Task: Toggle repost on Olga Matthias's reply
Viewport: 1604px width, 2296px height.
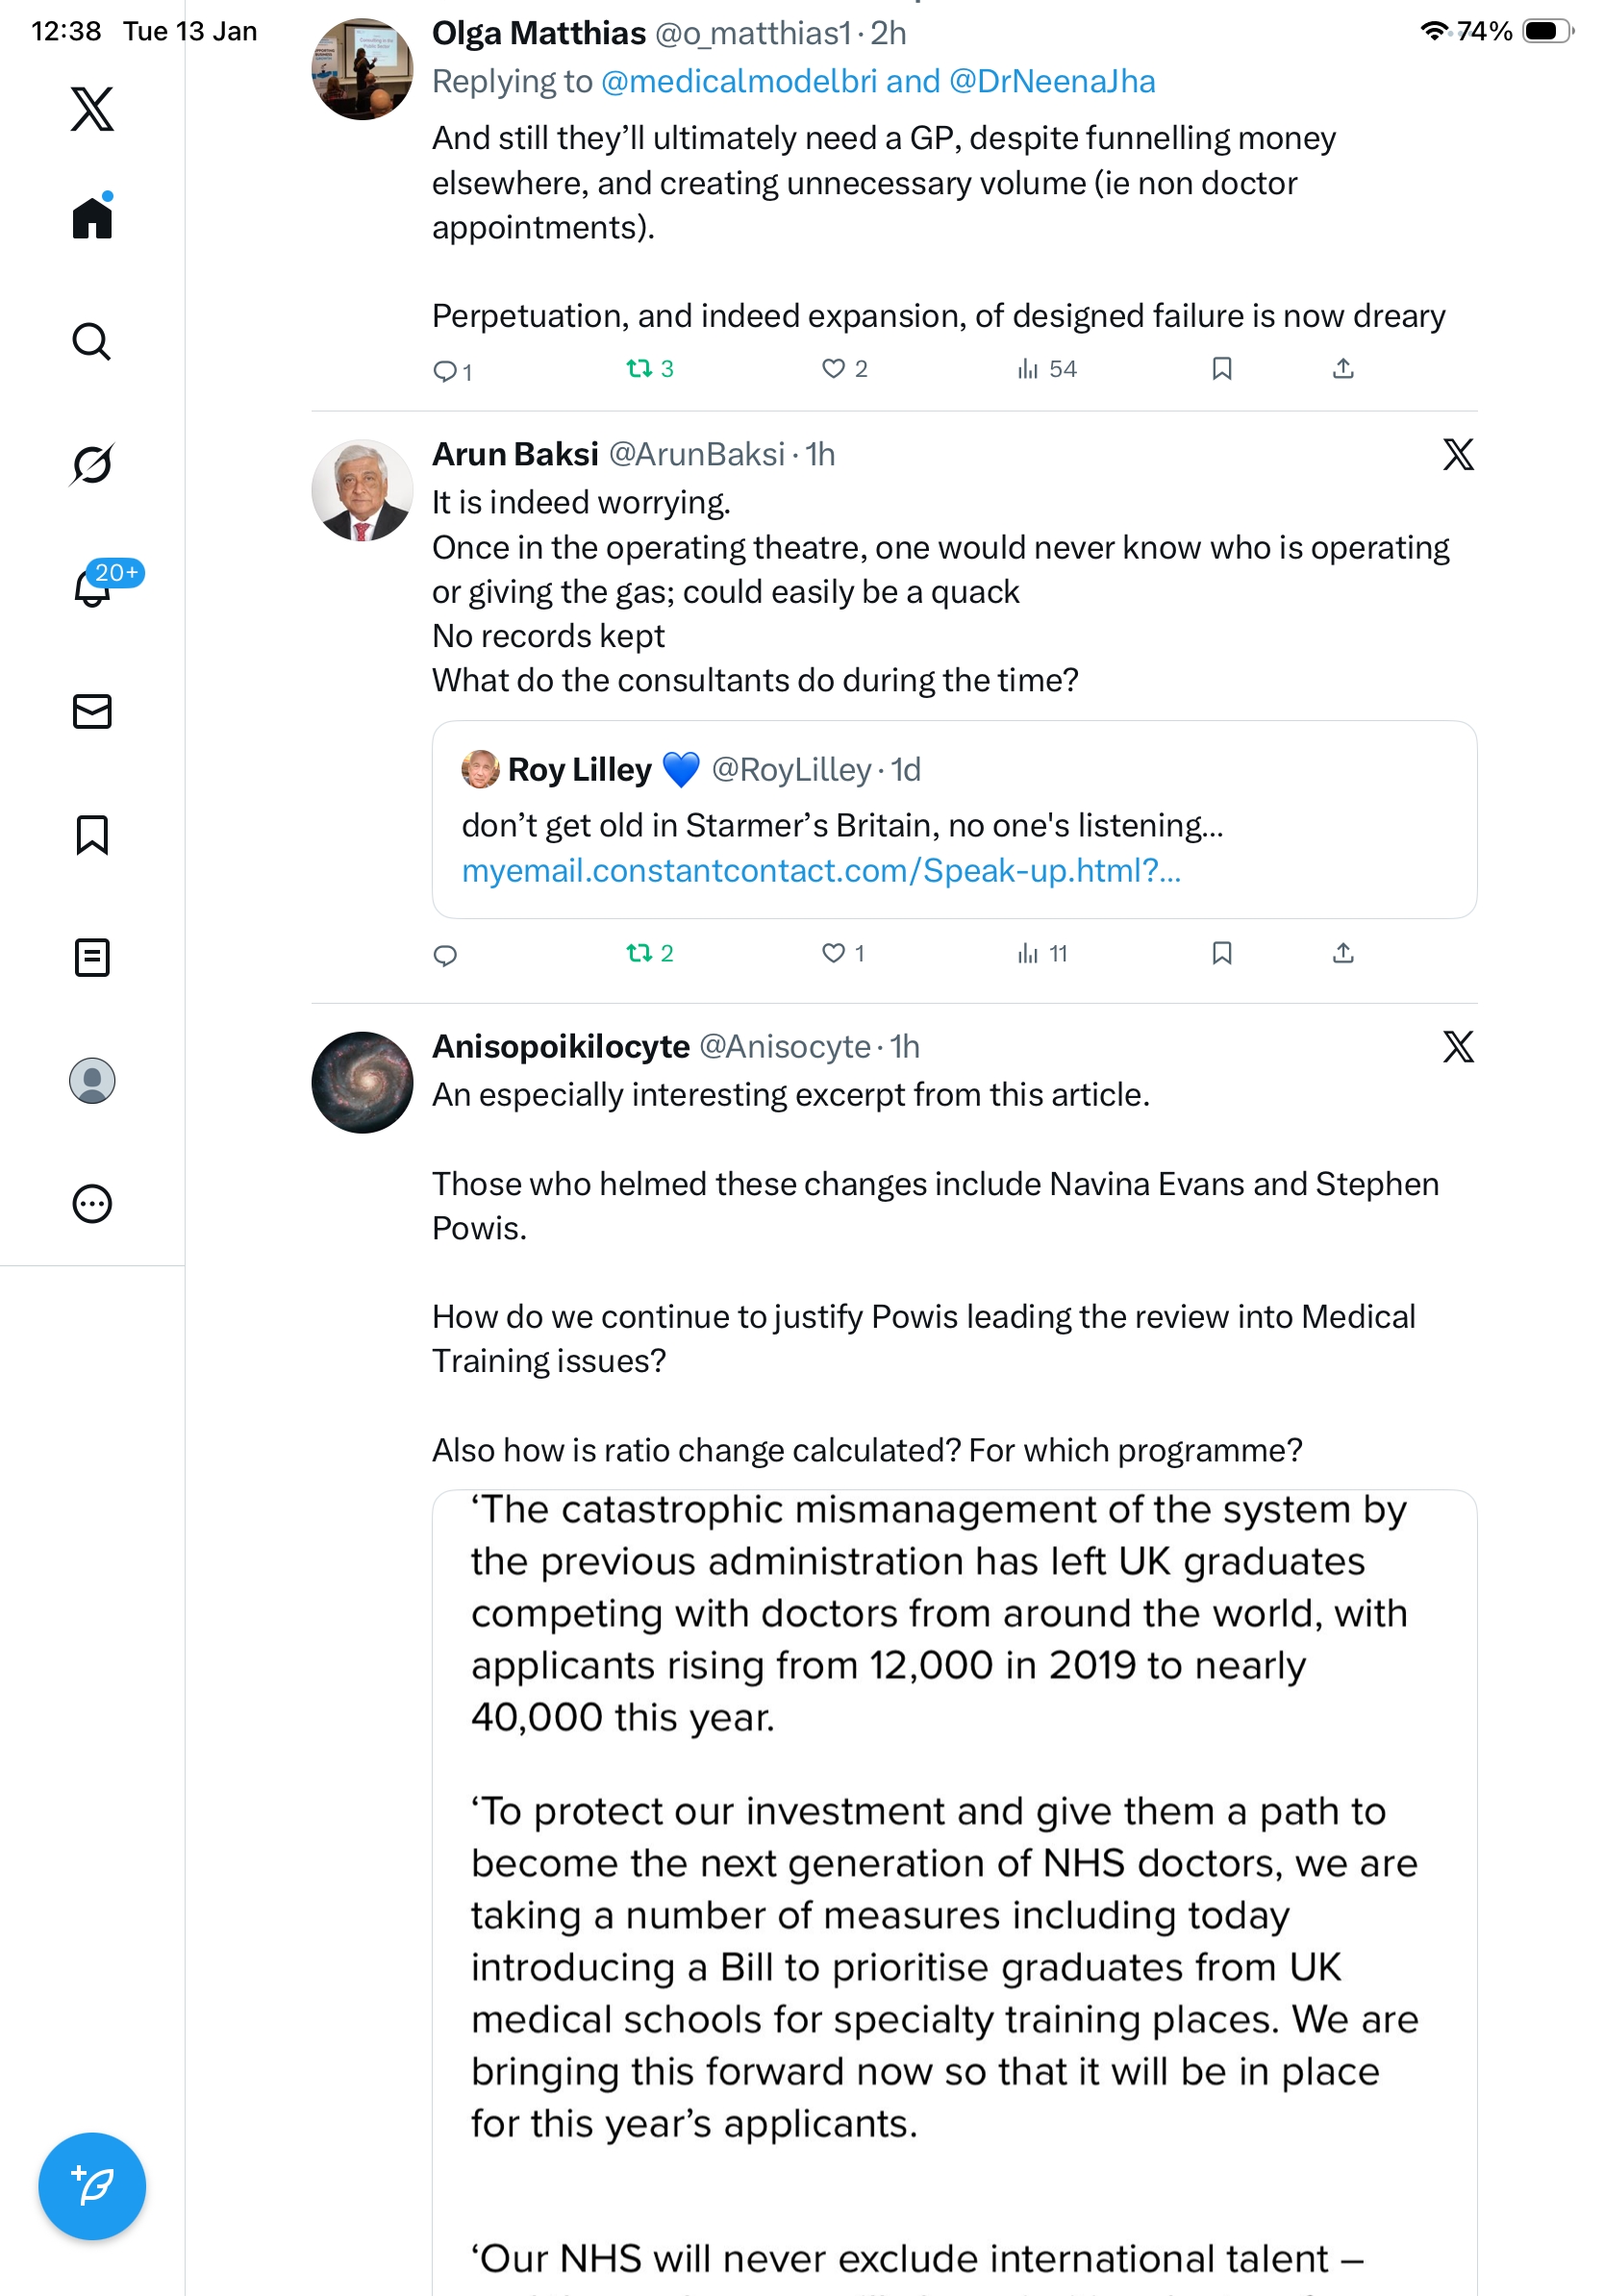Action: (x=639, y=369)
